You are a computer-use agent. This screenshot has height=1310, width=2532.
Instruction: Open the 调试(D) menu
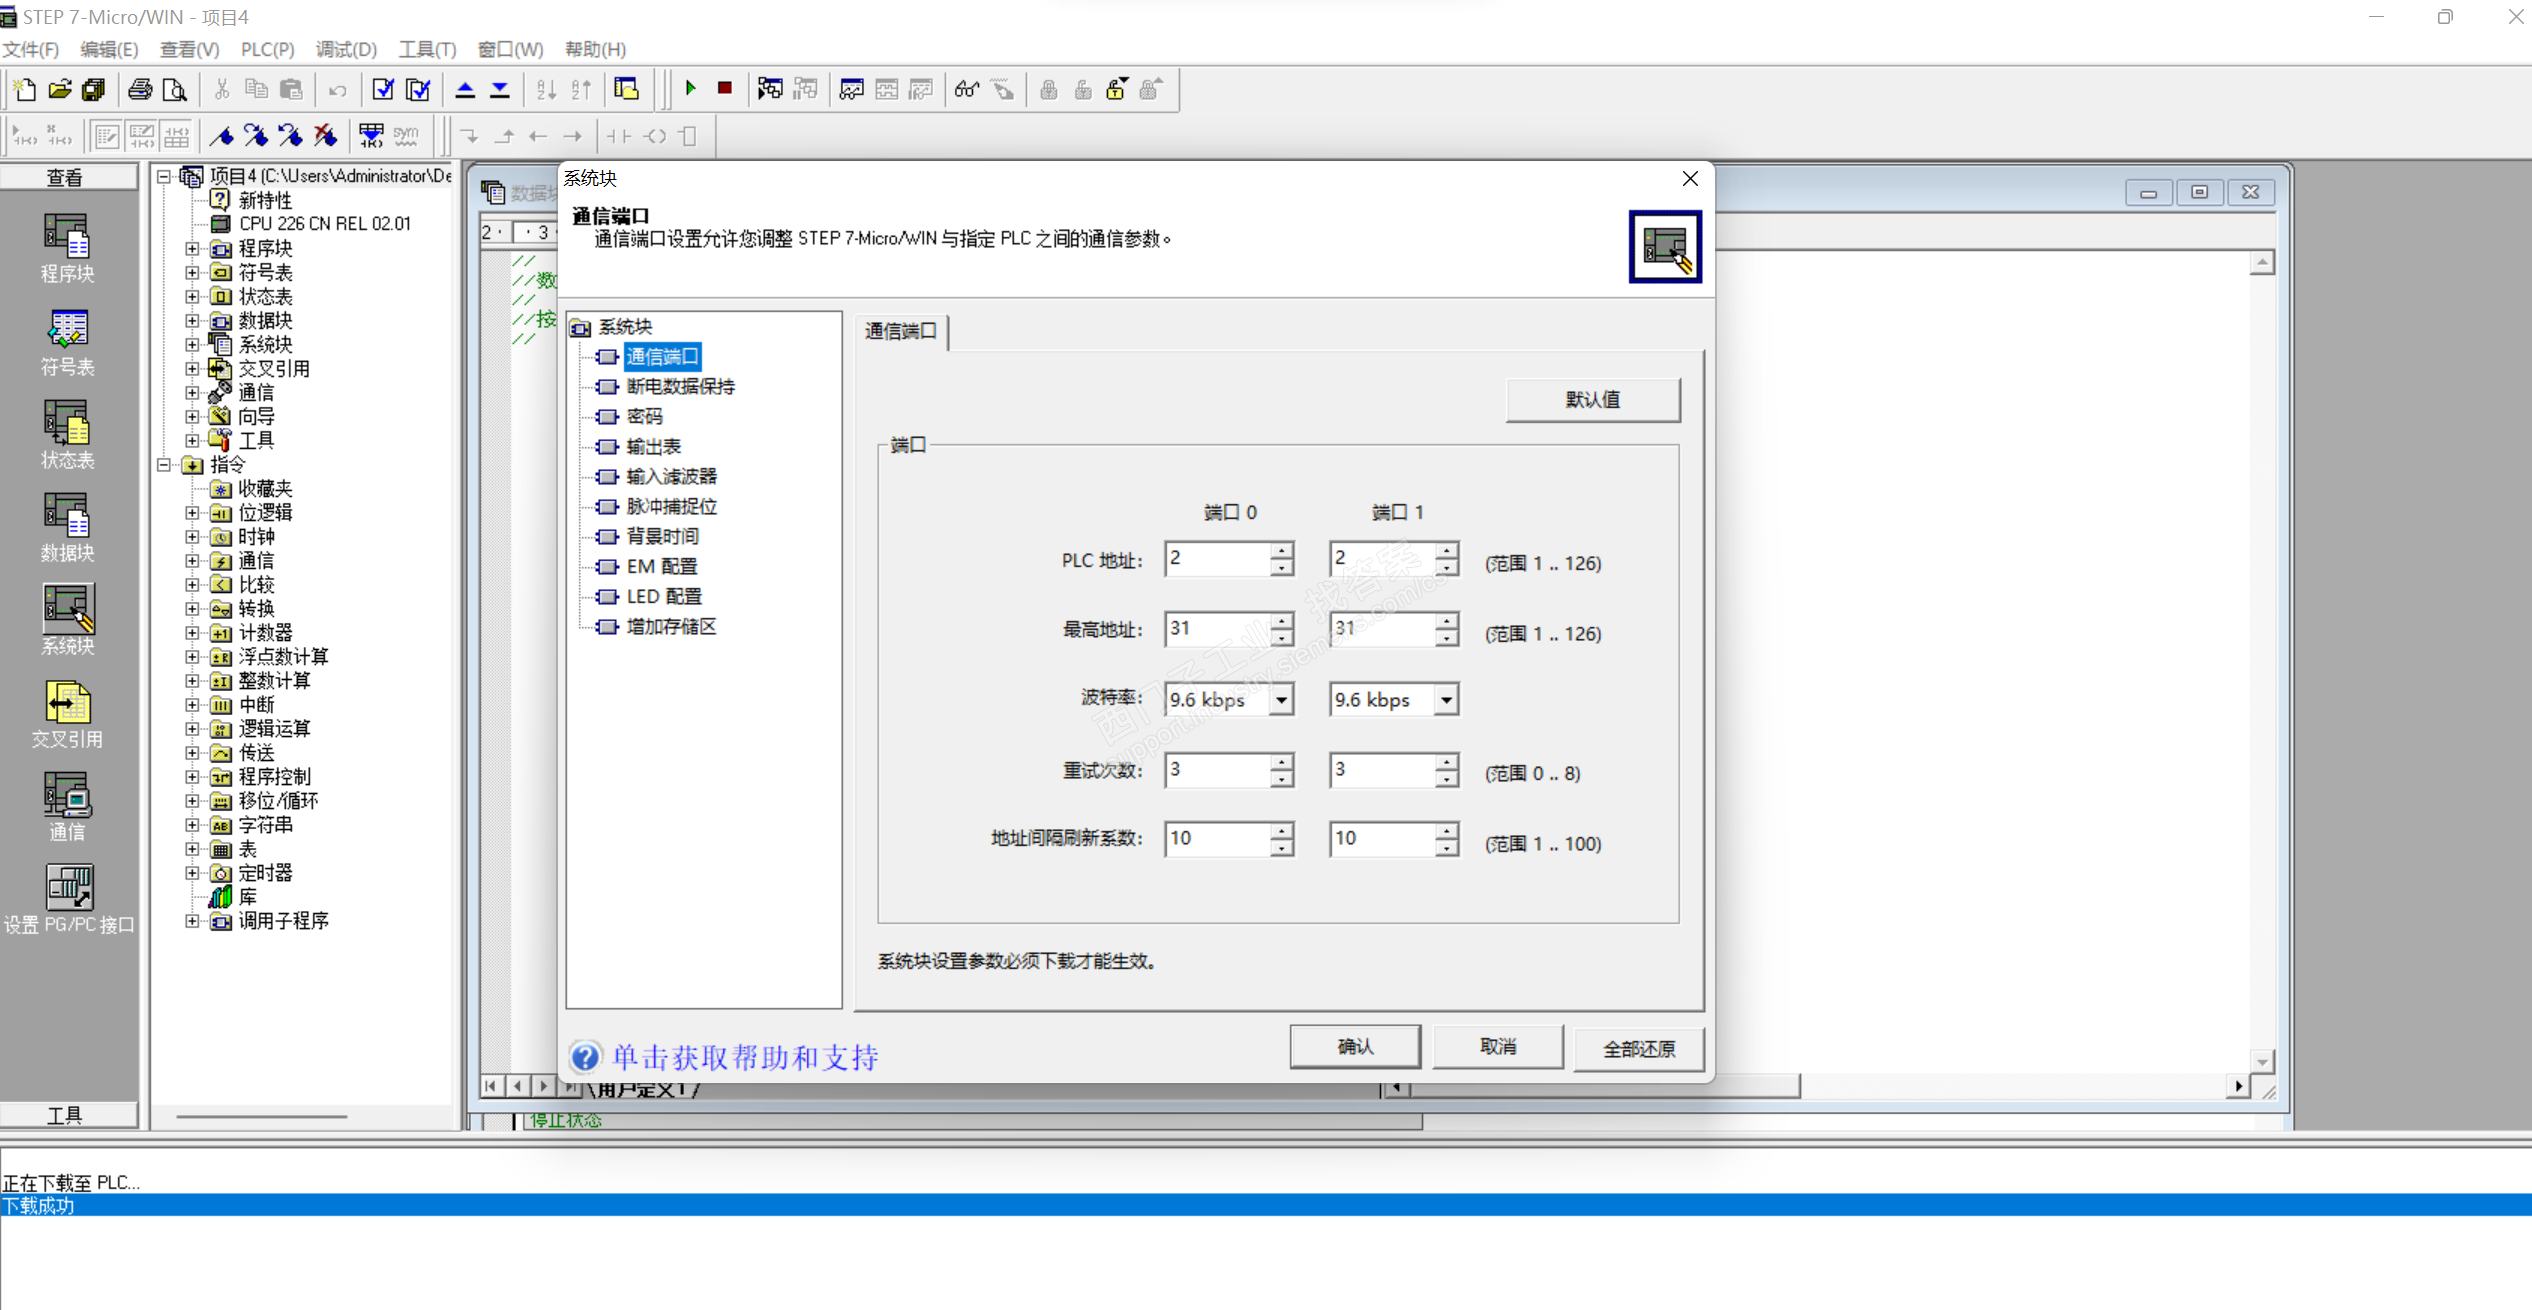click(x=346, y=49)
